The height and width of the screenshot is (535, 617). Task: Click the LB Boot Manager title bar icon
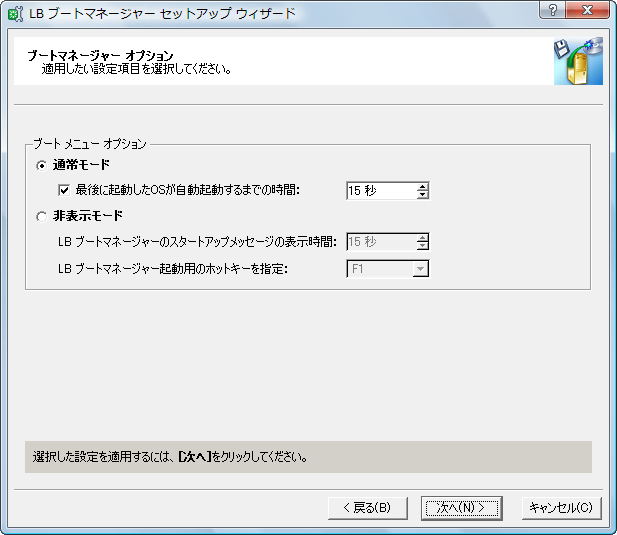pos(15,14)
